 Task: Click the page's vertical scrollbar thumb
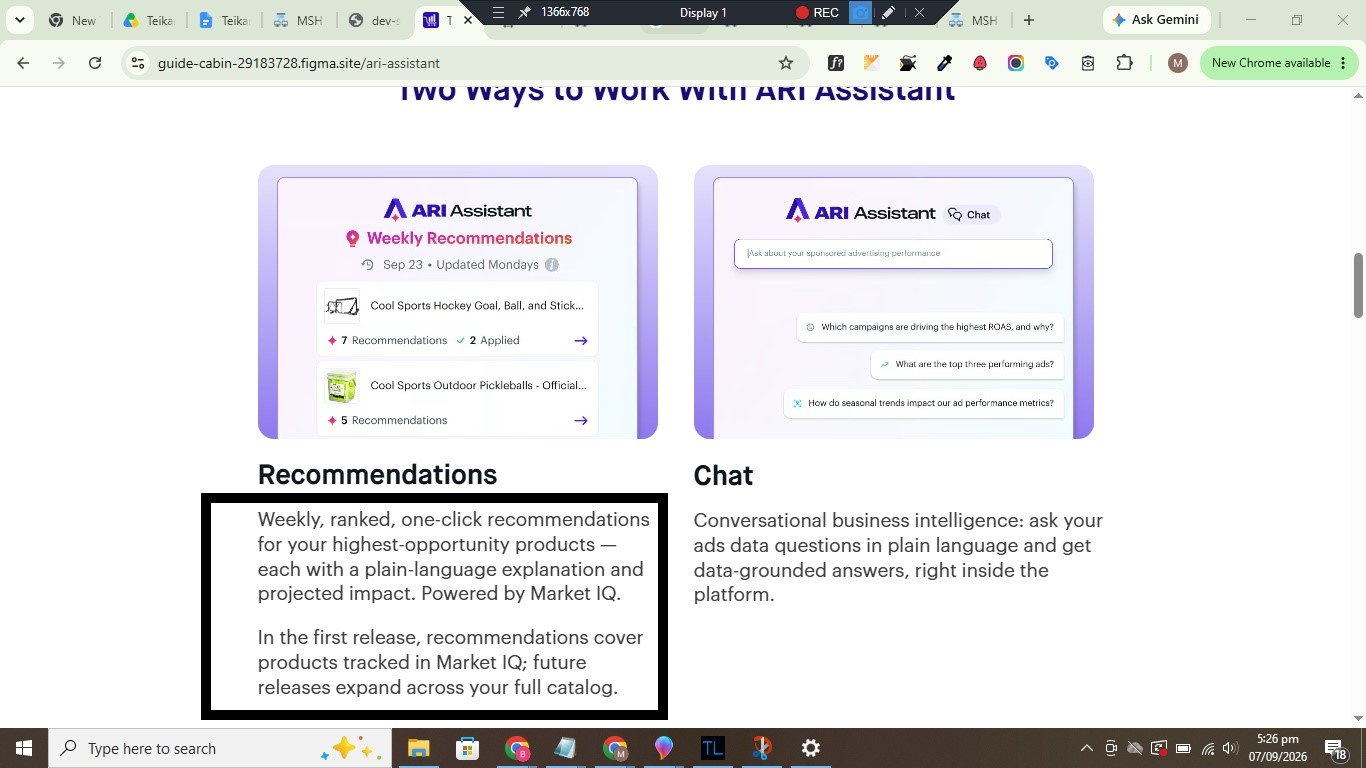(1358, 285)
